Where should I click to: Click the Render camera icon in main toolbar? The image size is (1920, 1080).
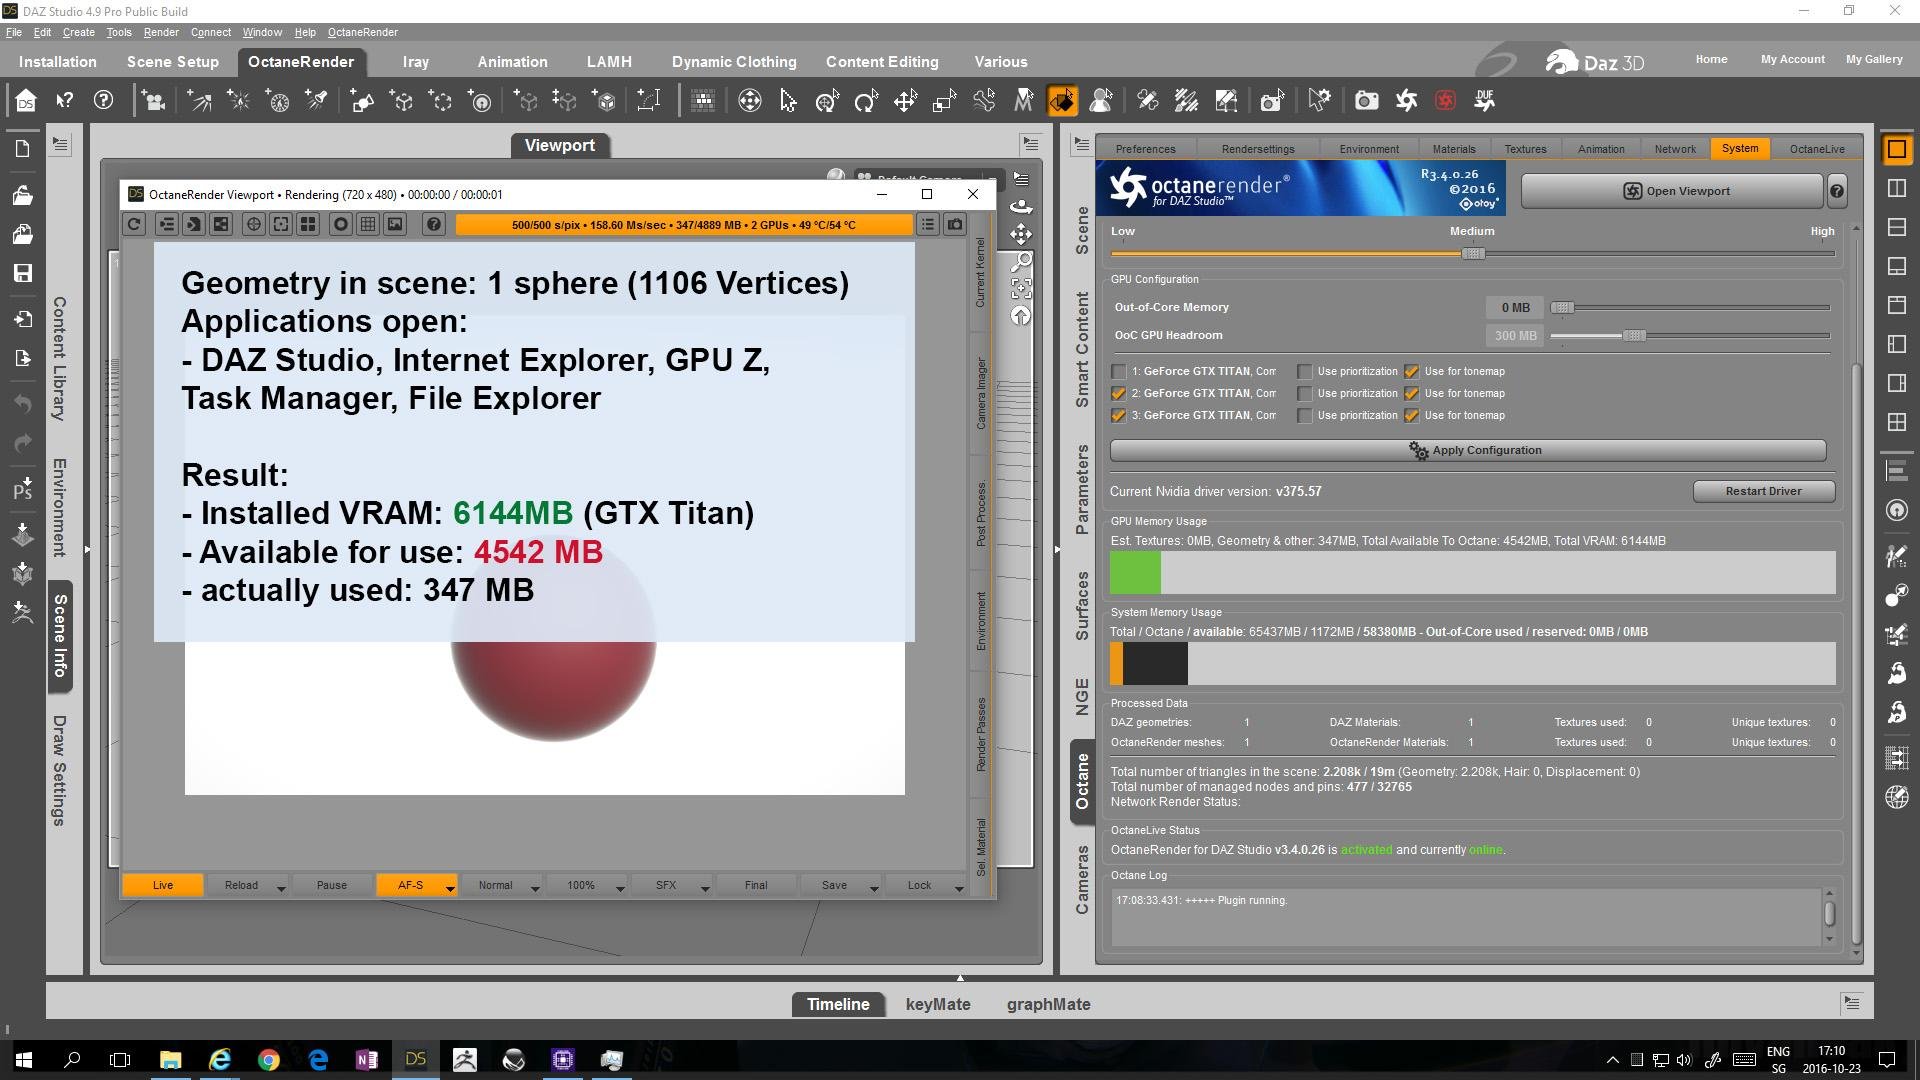(x=1366, y=101)
